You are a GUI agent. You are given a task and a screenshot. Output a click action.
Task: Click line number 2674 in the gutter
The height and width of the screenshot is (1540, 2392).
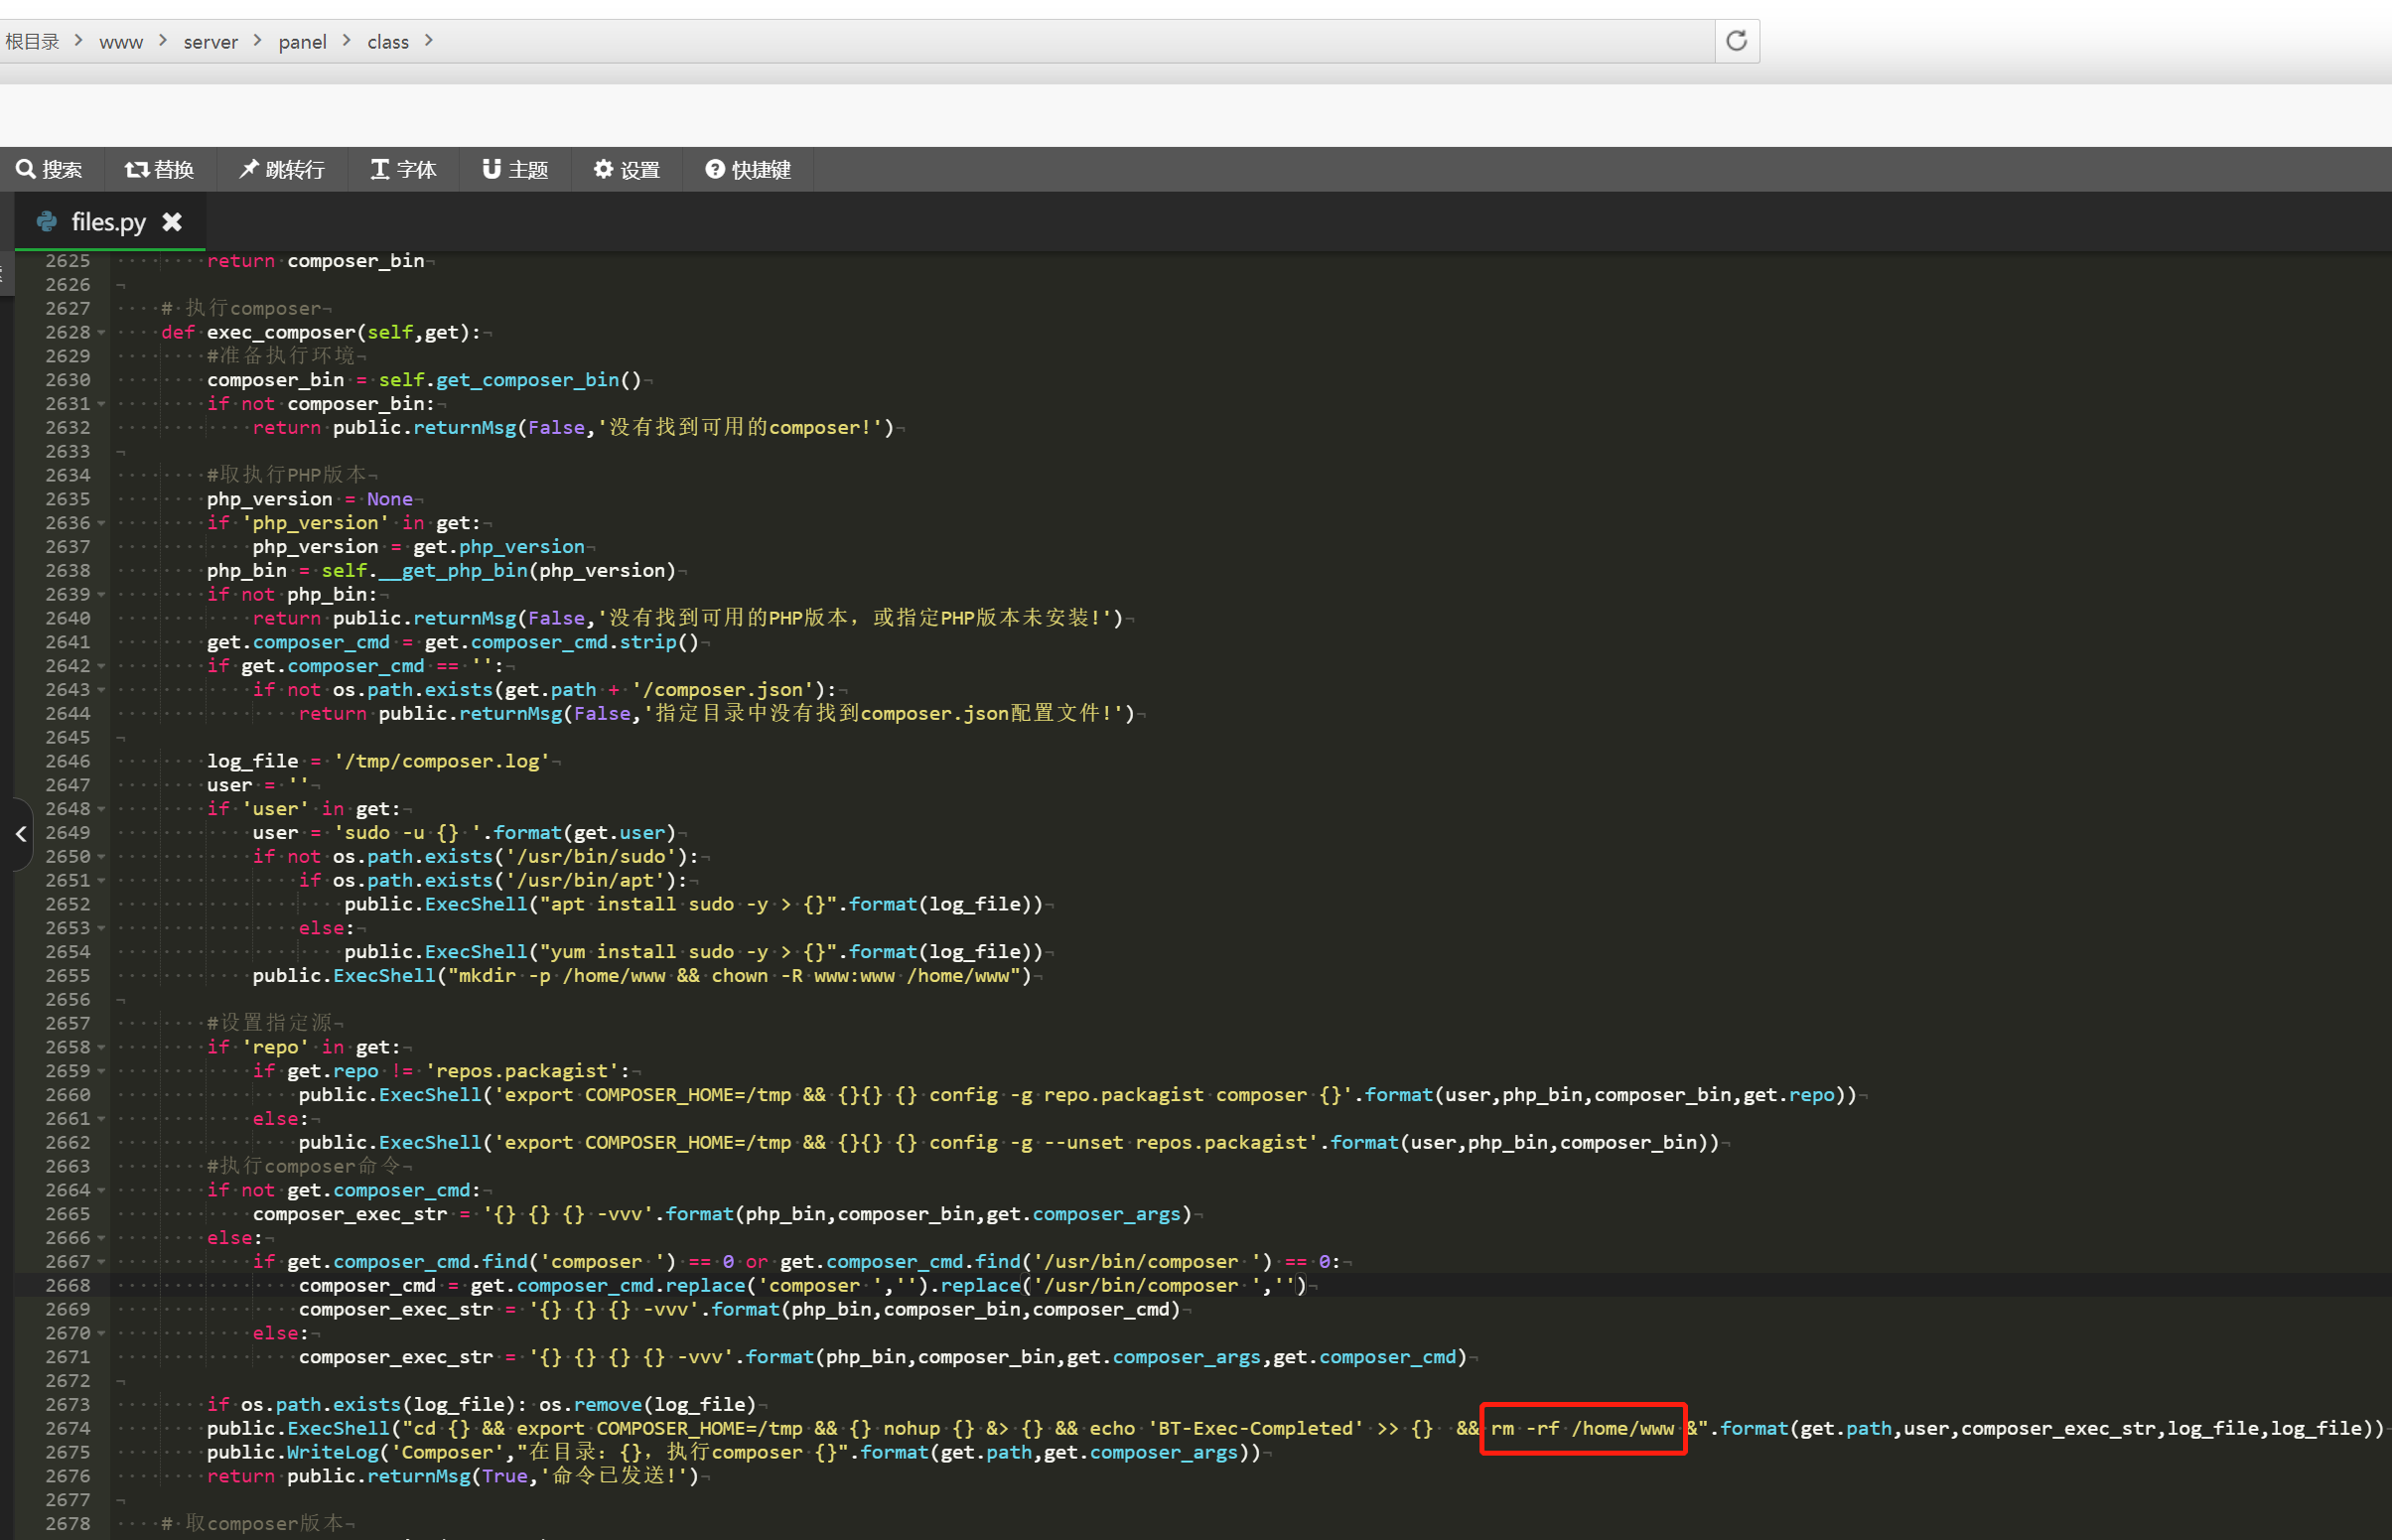click(68, 1428)
